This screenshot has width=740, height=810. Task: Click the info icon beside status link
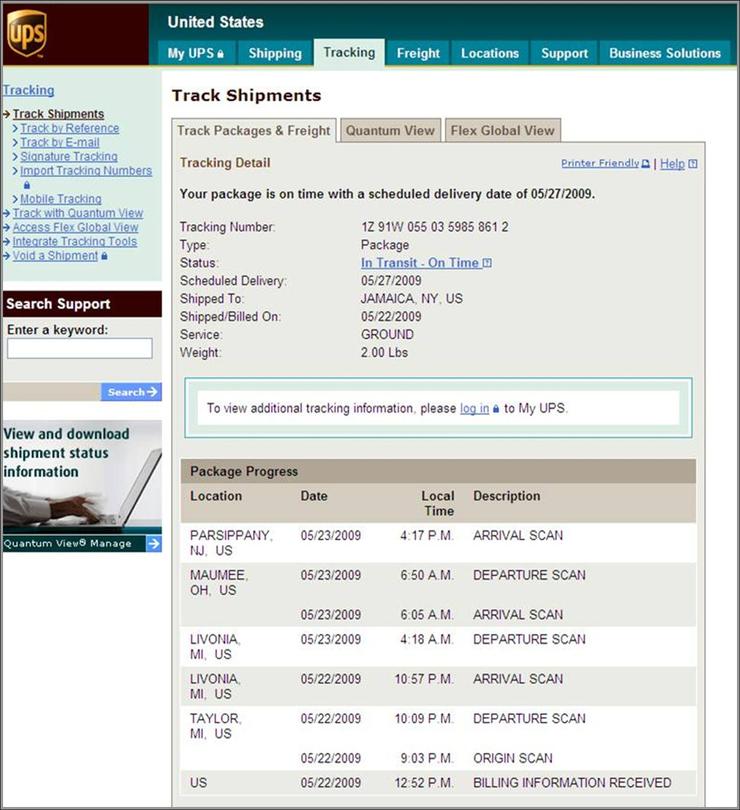pos(487,263)
